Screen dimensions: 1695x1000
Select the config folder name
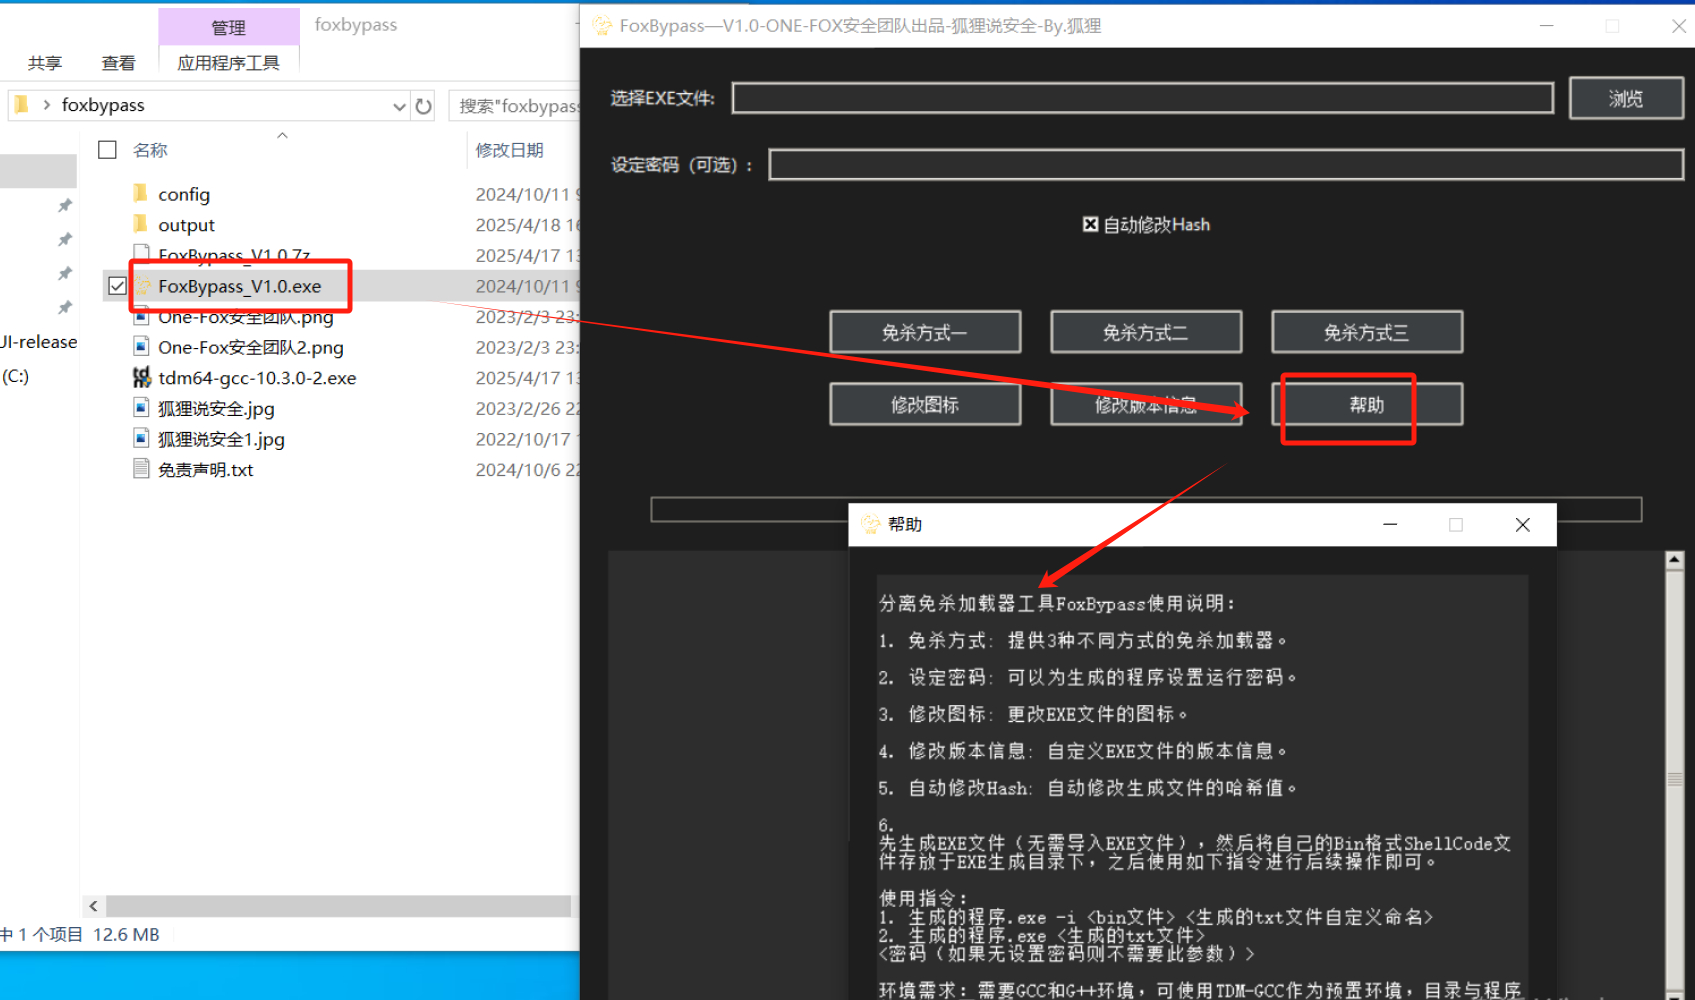pos(184,194)
